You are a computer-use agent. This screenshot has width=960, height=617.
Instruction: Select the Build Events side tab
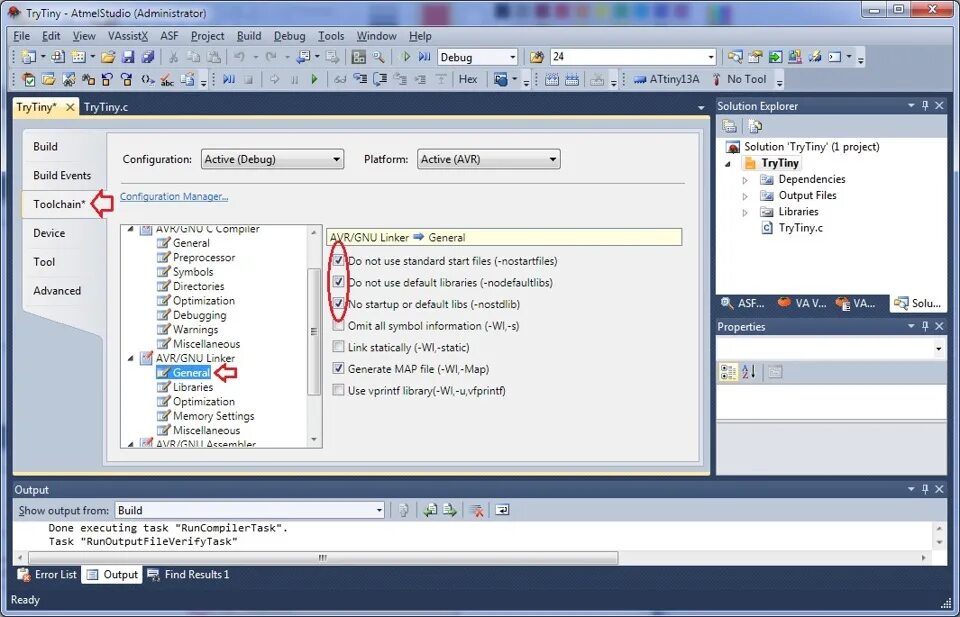pyautogui.click(x=62, y=175)
